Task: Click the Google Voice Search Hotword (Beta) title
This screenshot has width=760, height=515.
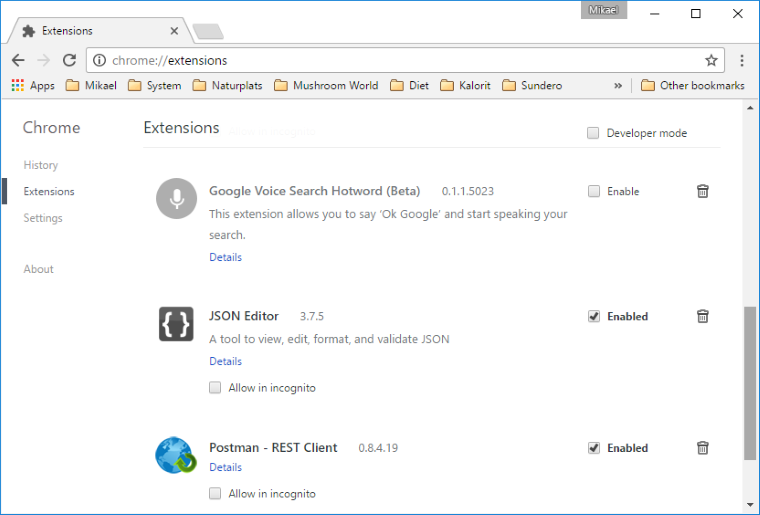Action: click(x=315, y=191)
